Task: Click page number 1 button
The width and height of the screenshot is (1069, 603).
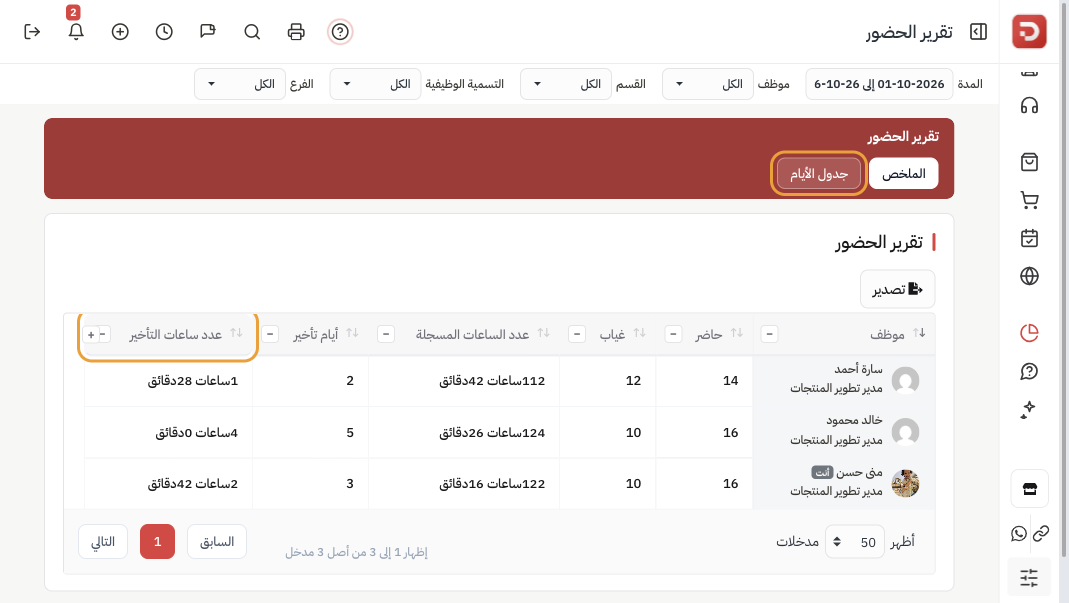Action: (x=157, y=542)
